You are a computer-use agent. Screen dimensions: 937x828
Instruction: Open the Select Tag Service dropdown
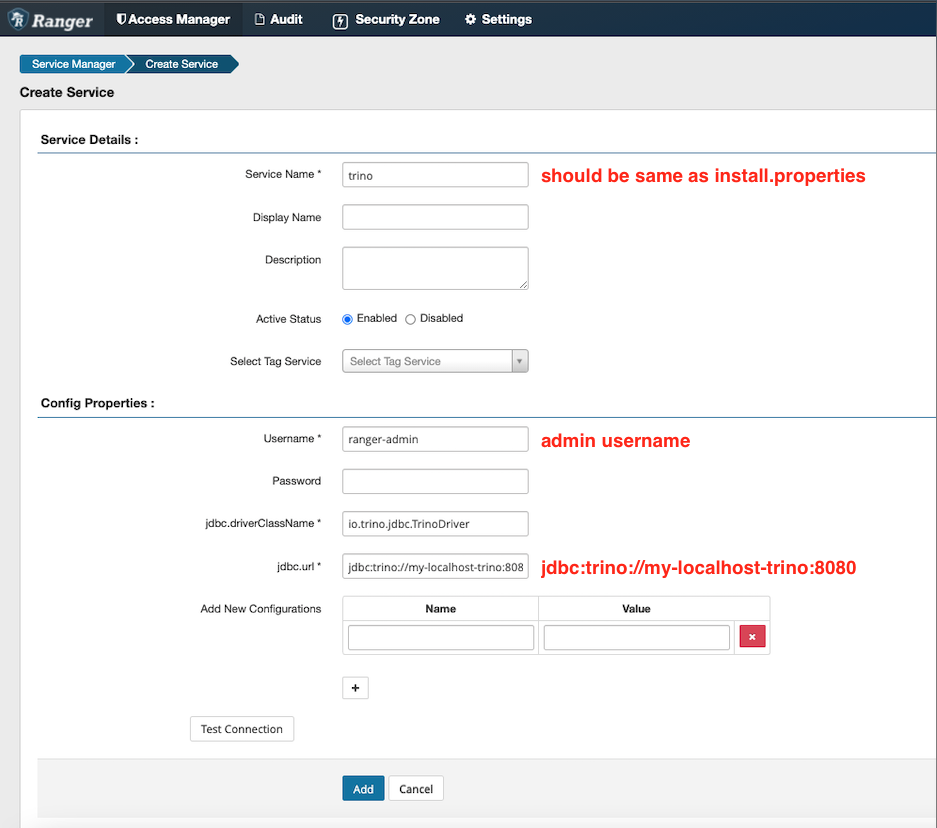pyautogui.click(x=435, y=361)
